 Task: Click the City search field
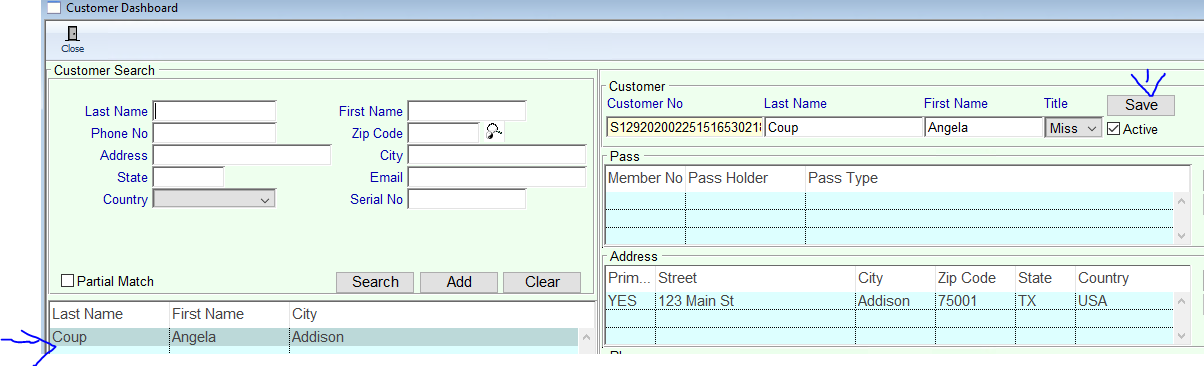[497, 155]
